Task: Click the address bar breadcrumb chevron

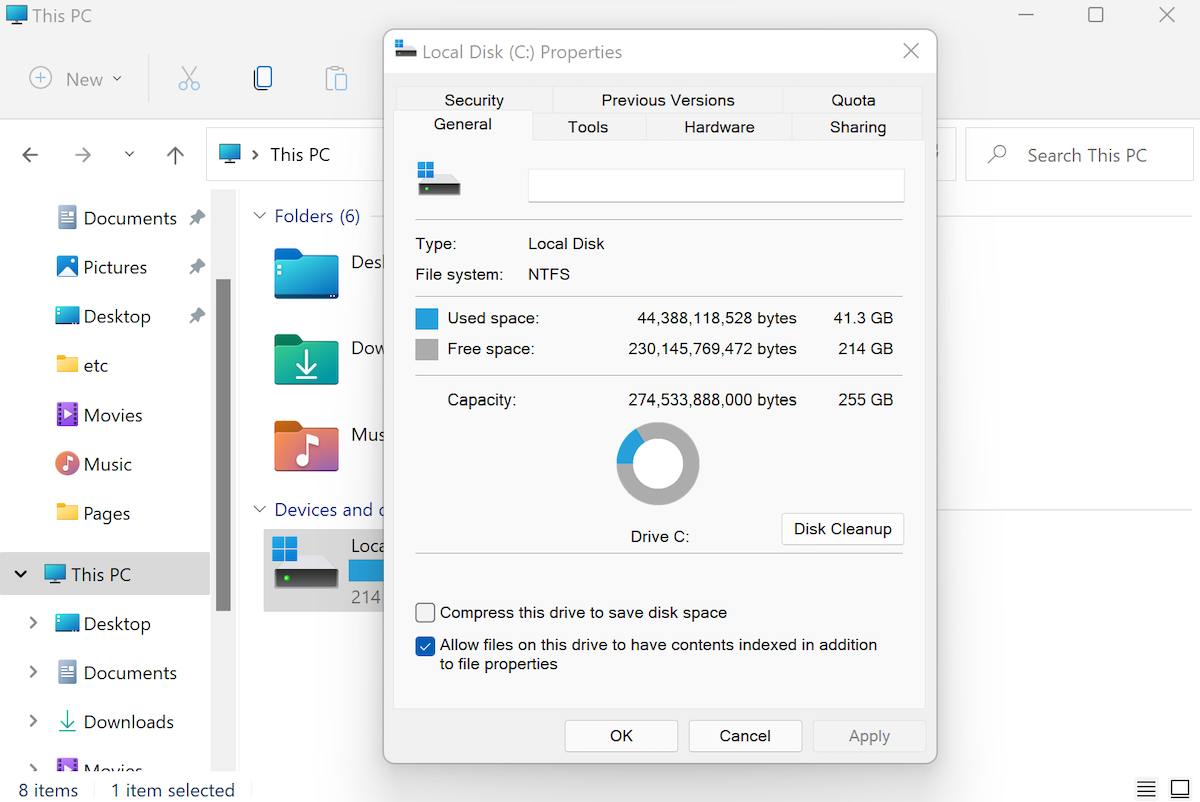Action: 256,155
